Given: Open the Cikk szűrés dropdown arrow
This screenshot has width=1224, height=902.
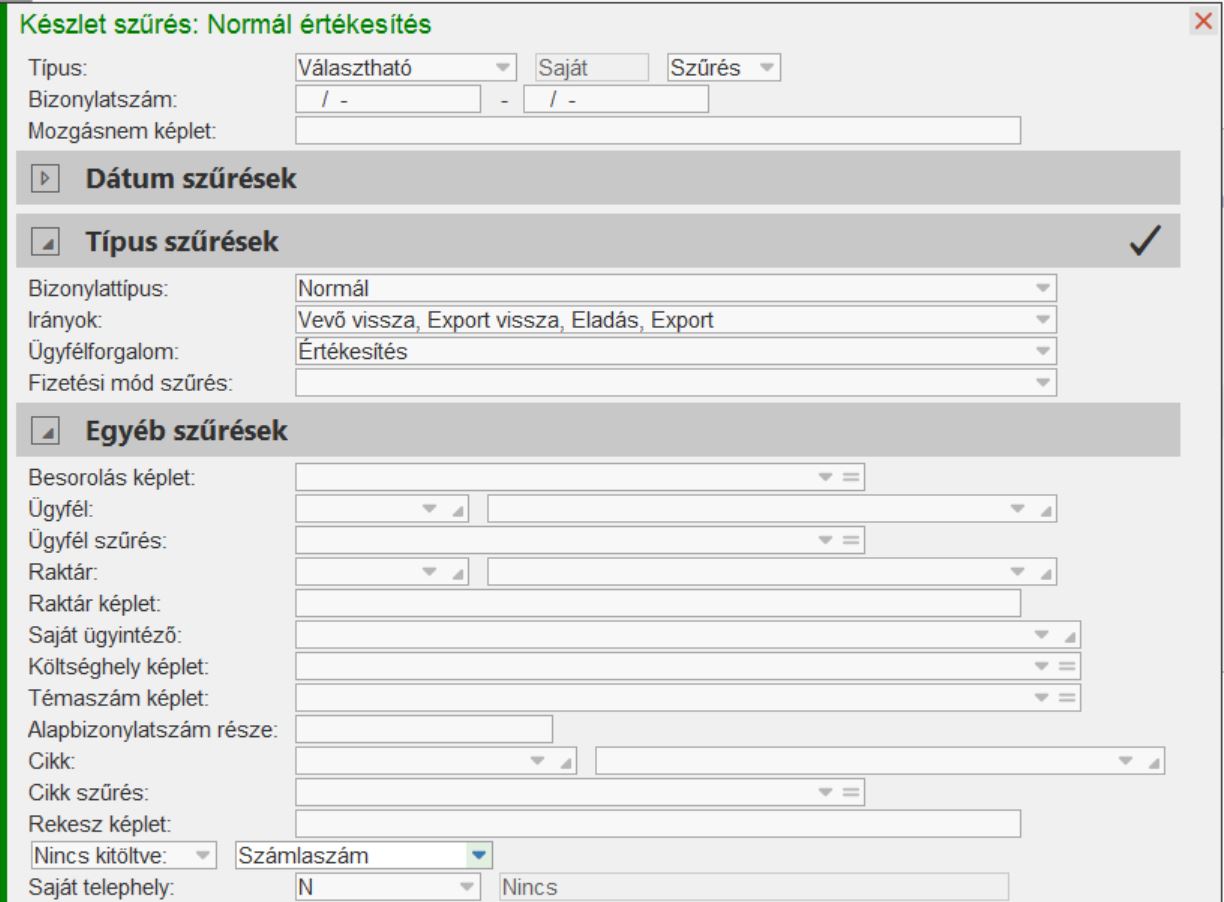Looking at the screenshot, I should pos(826,792).
